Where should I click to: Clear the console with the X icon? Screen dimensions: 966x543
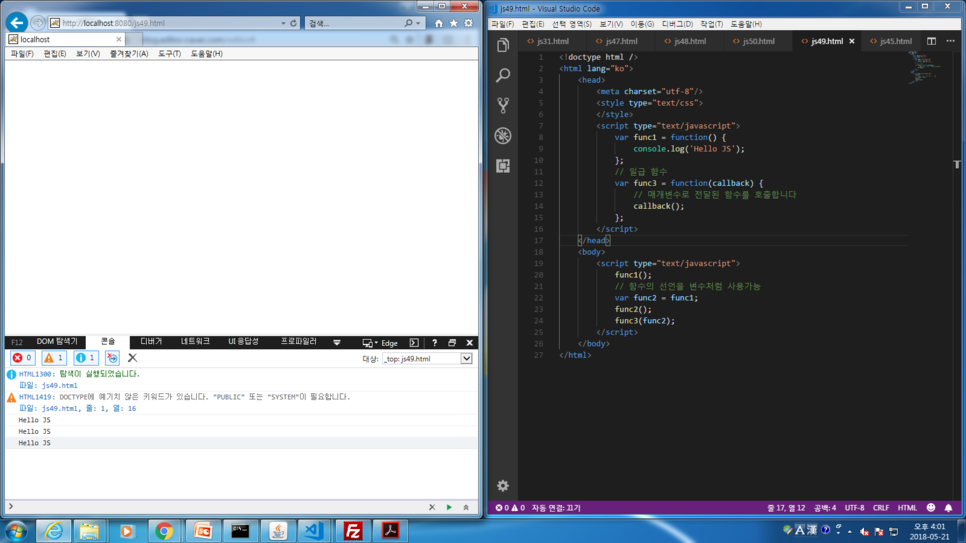(132, 357)
